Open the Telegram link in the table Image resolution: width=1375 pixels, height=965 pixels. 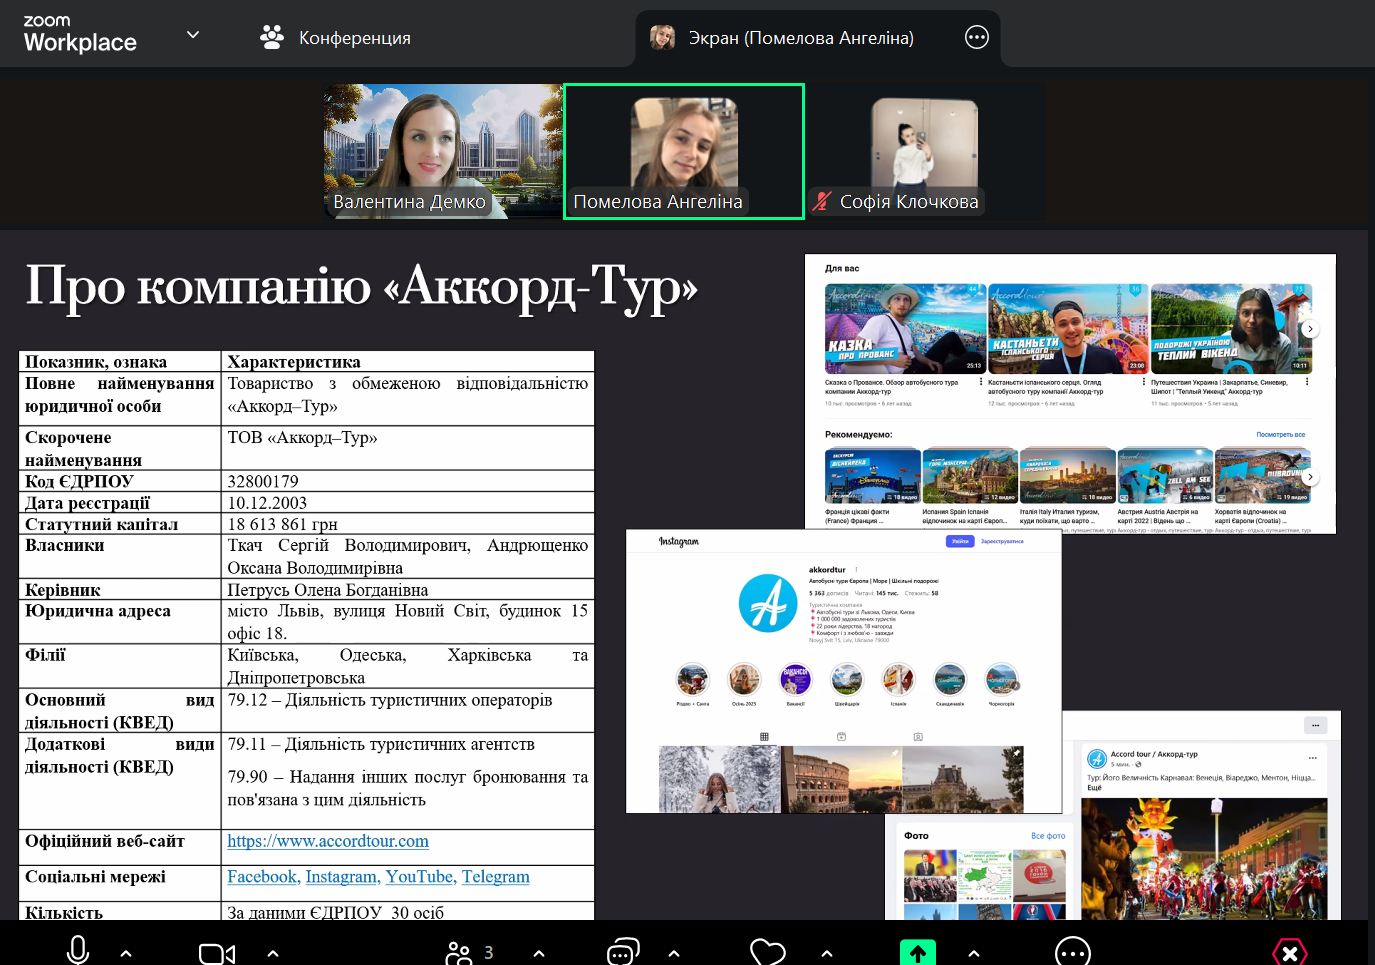[496, 877]
